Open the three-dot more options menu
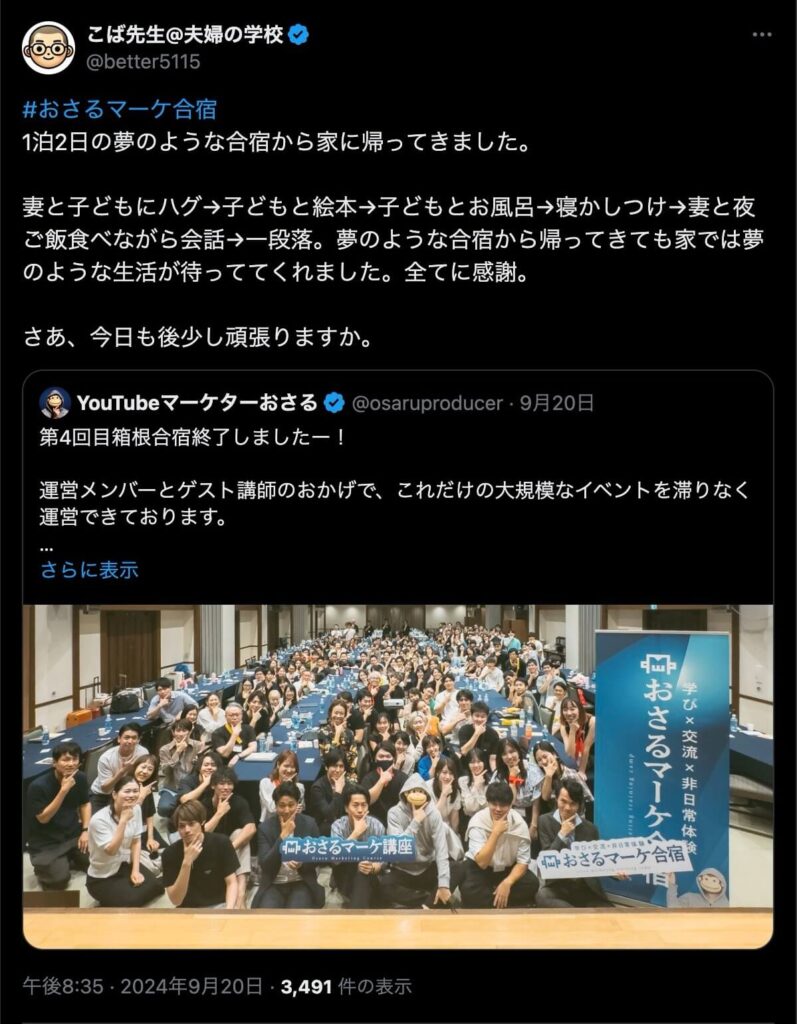797x1024 pixels. (x=762, y=35)
